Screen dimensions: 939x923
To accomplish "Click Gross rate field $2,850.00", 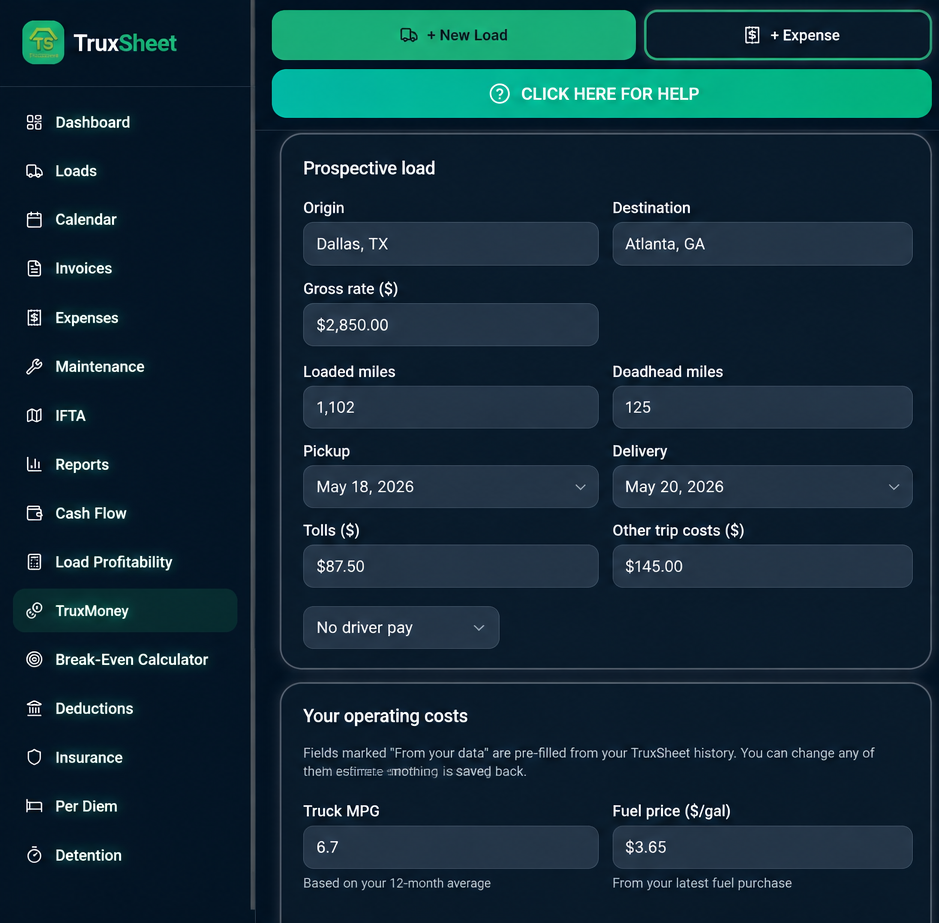I will pyautogui.click(x=450, y=325).
